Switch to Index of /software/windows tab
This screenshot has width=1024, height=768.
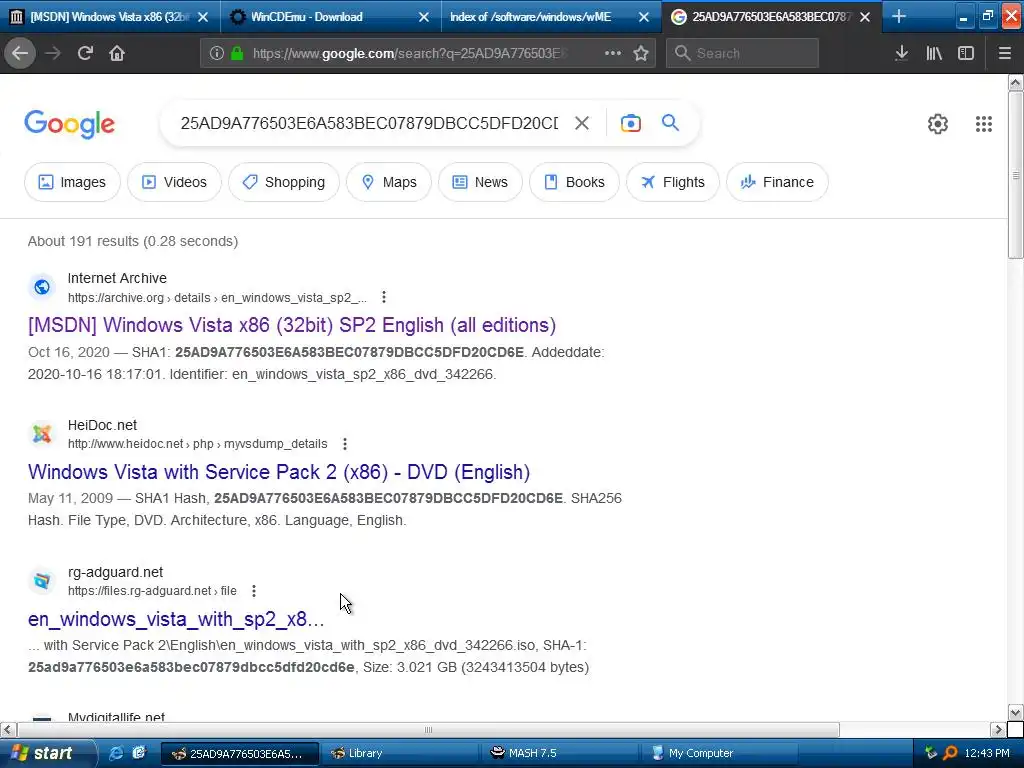pyautogui.click(x=551, y=17)
